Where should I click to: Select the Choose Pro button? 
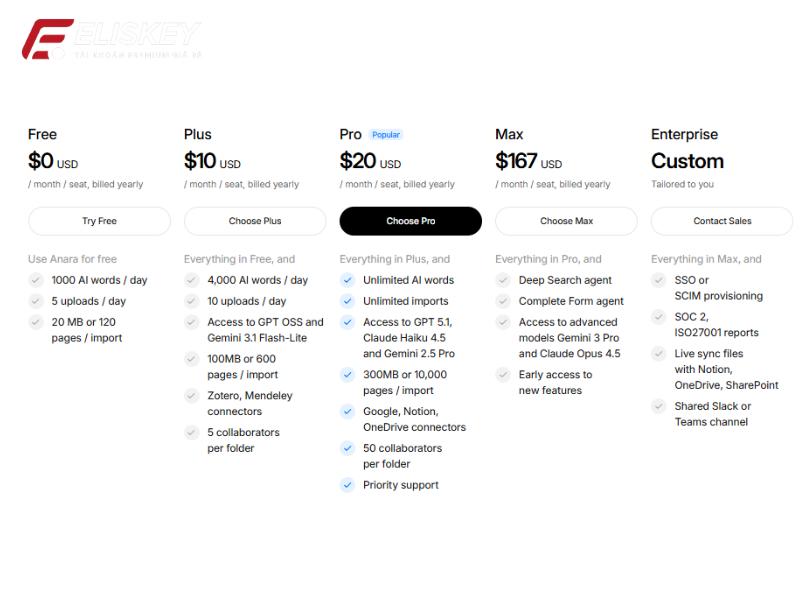click(411, 221)
